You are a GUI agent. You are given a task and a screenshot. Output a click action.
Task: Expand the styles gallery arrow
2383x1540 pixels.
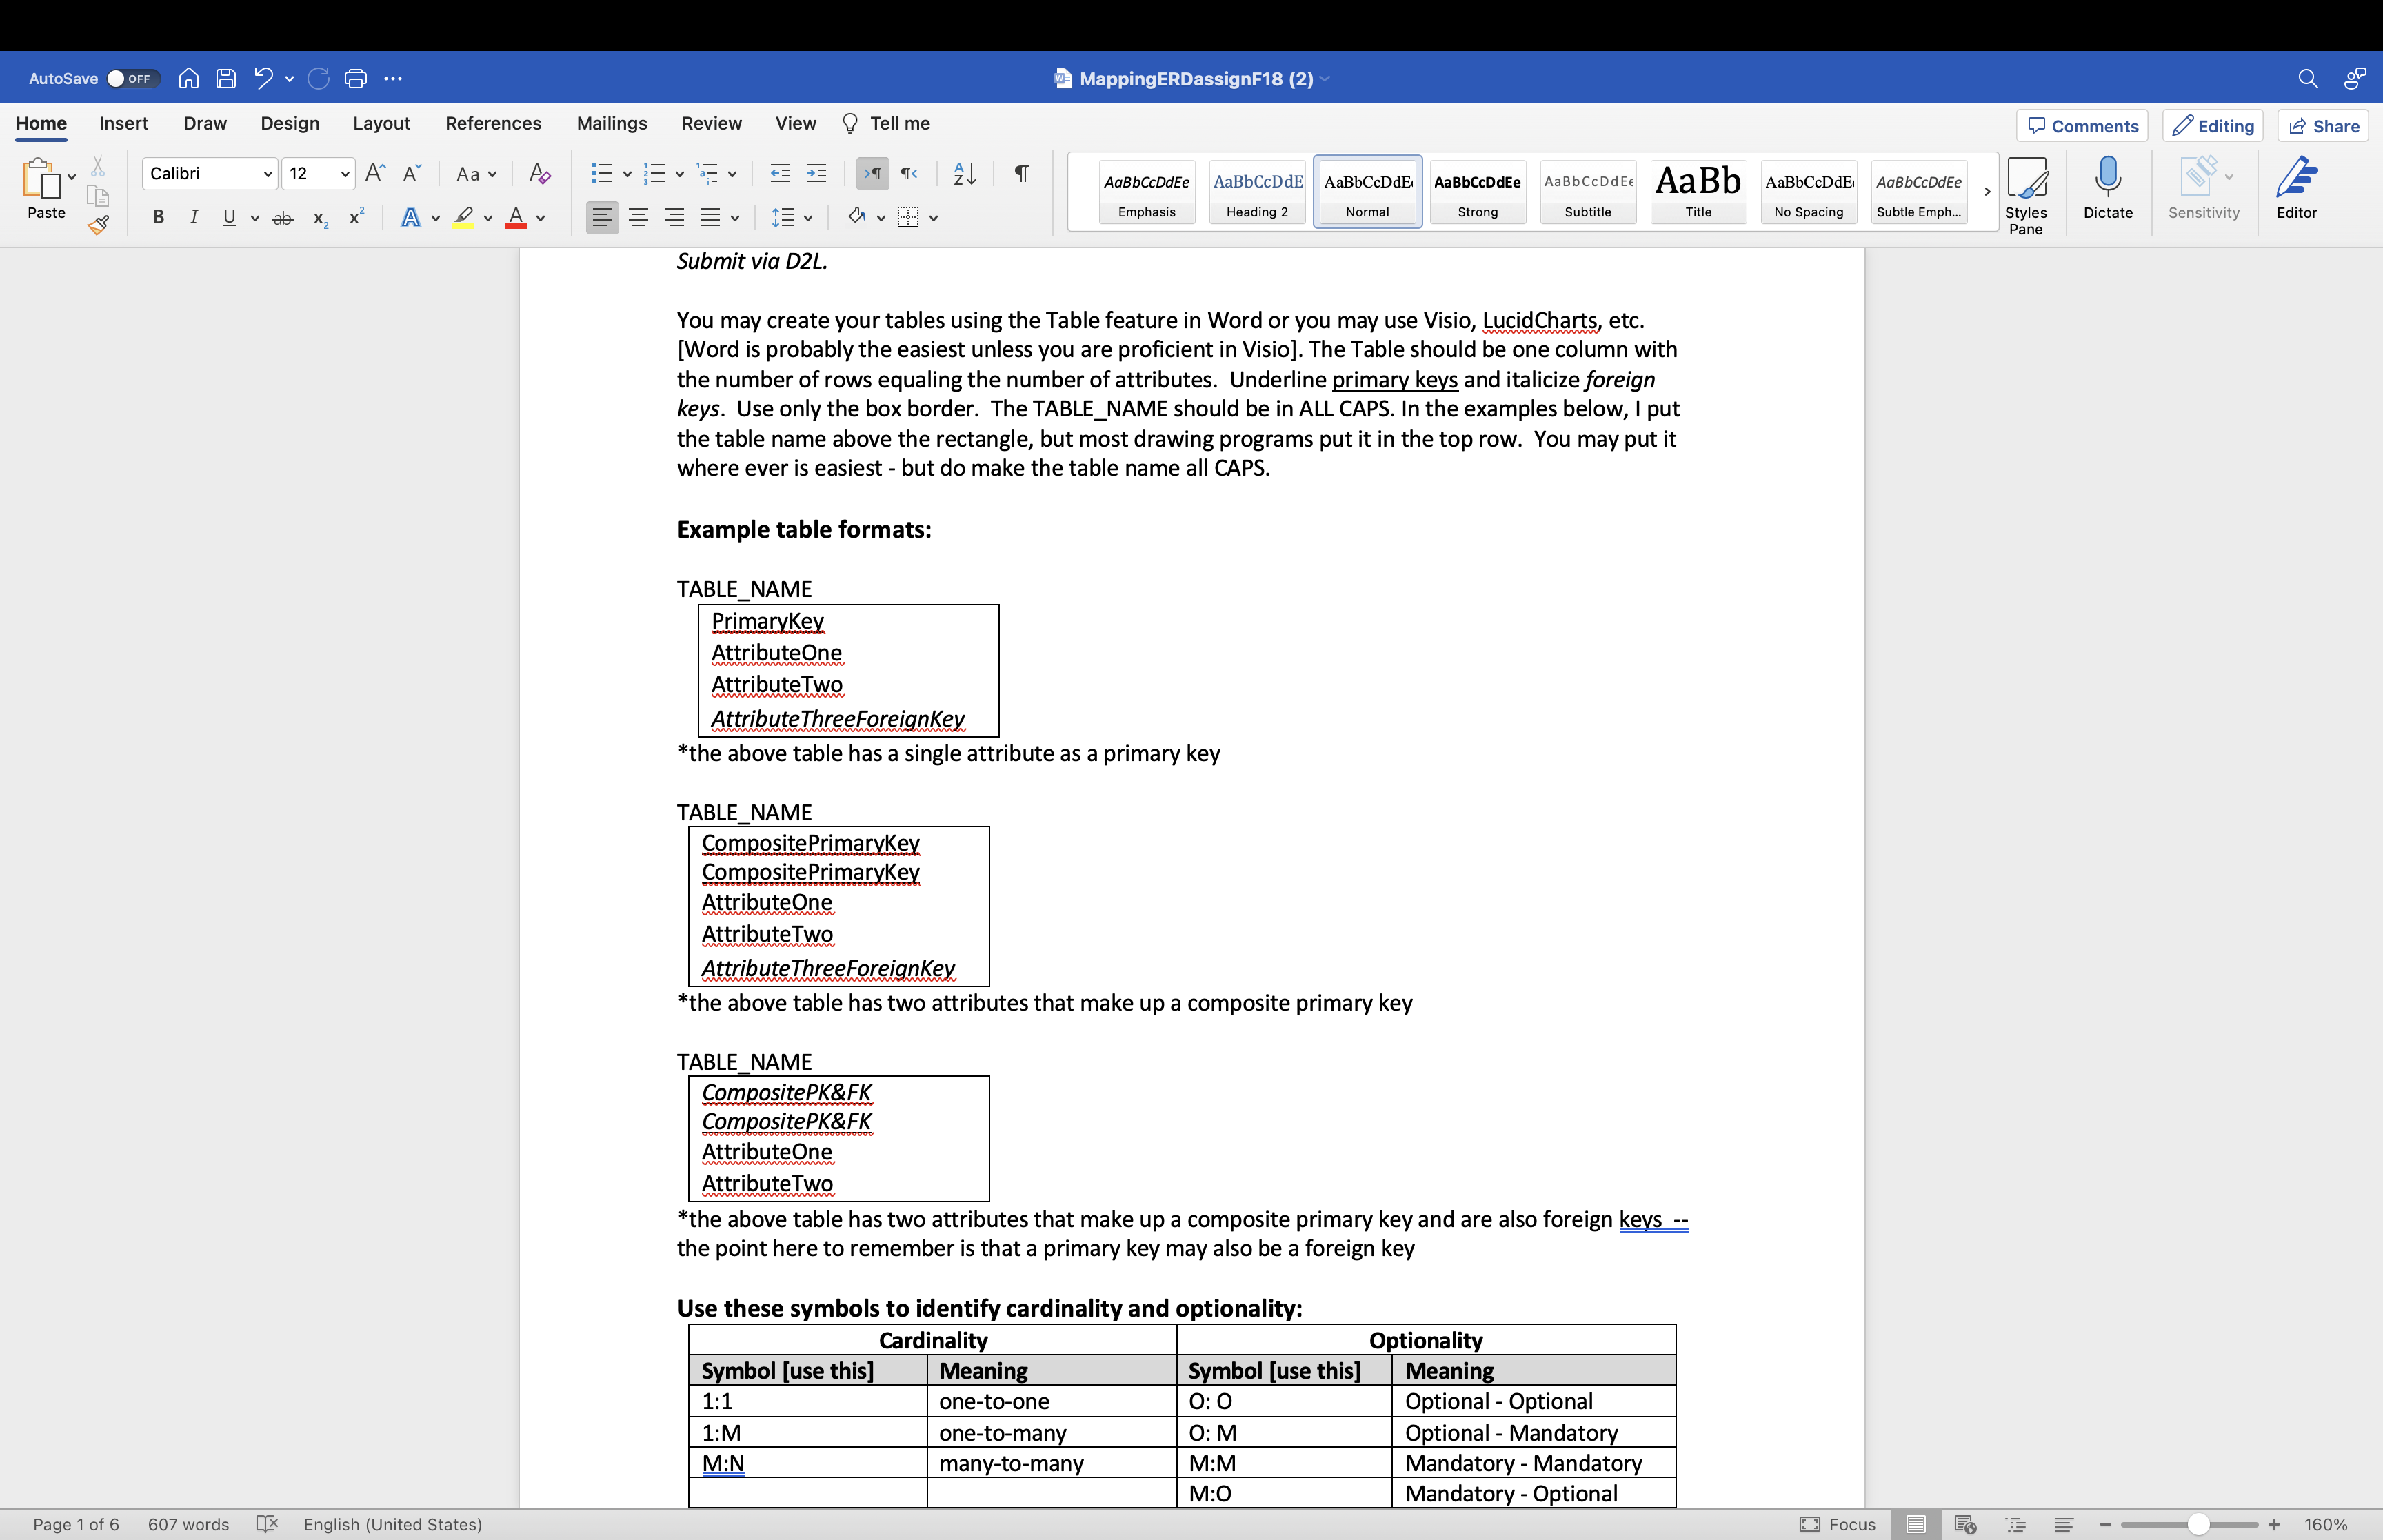coord(1987,191)
